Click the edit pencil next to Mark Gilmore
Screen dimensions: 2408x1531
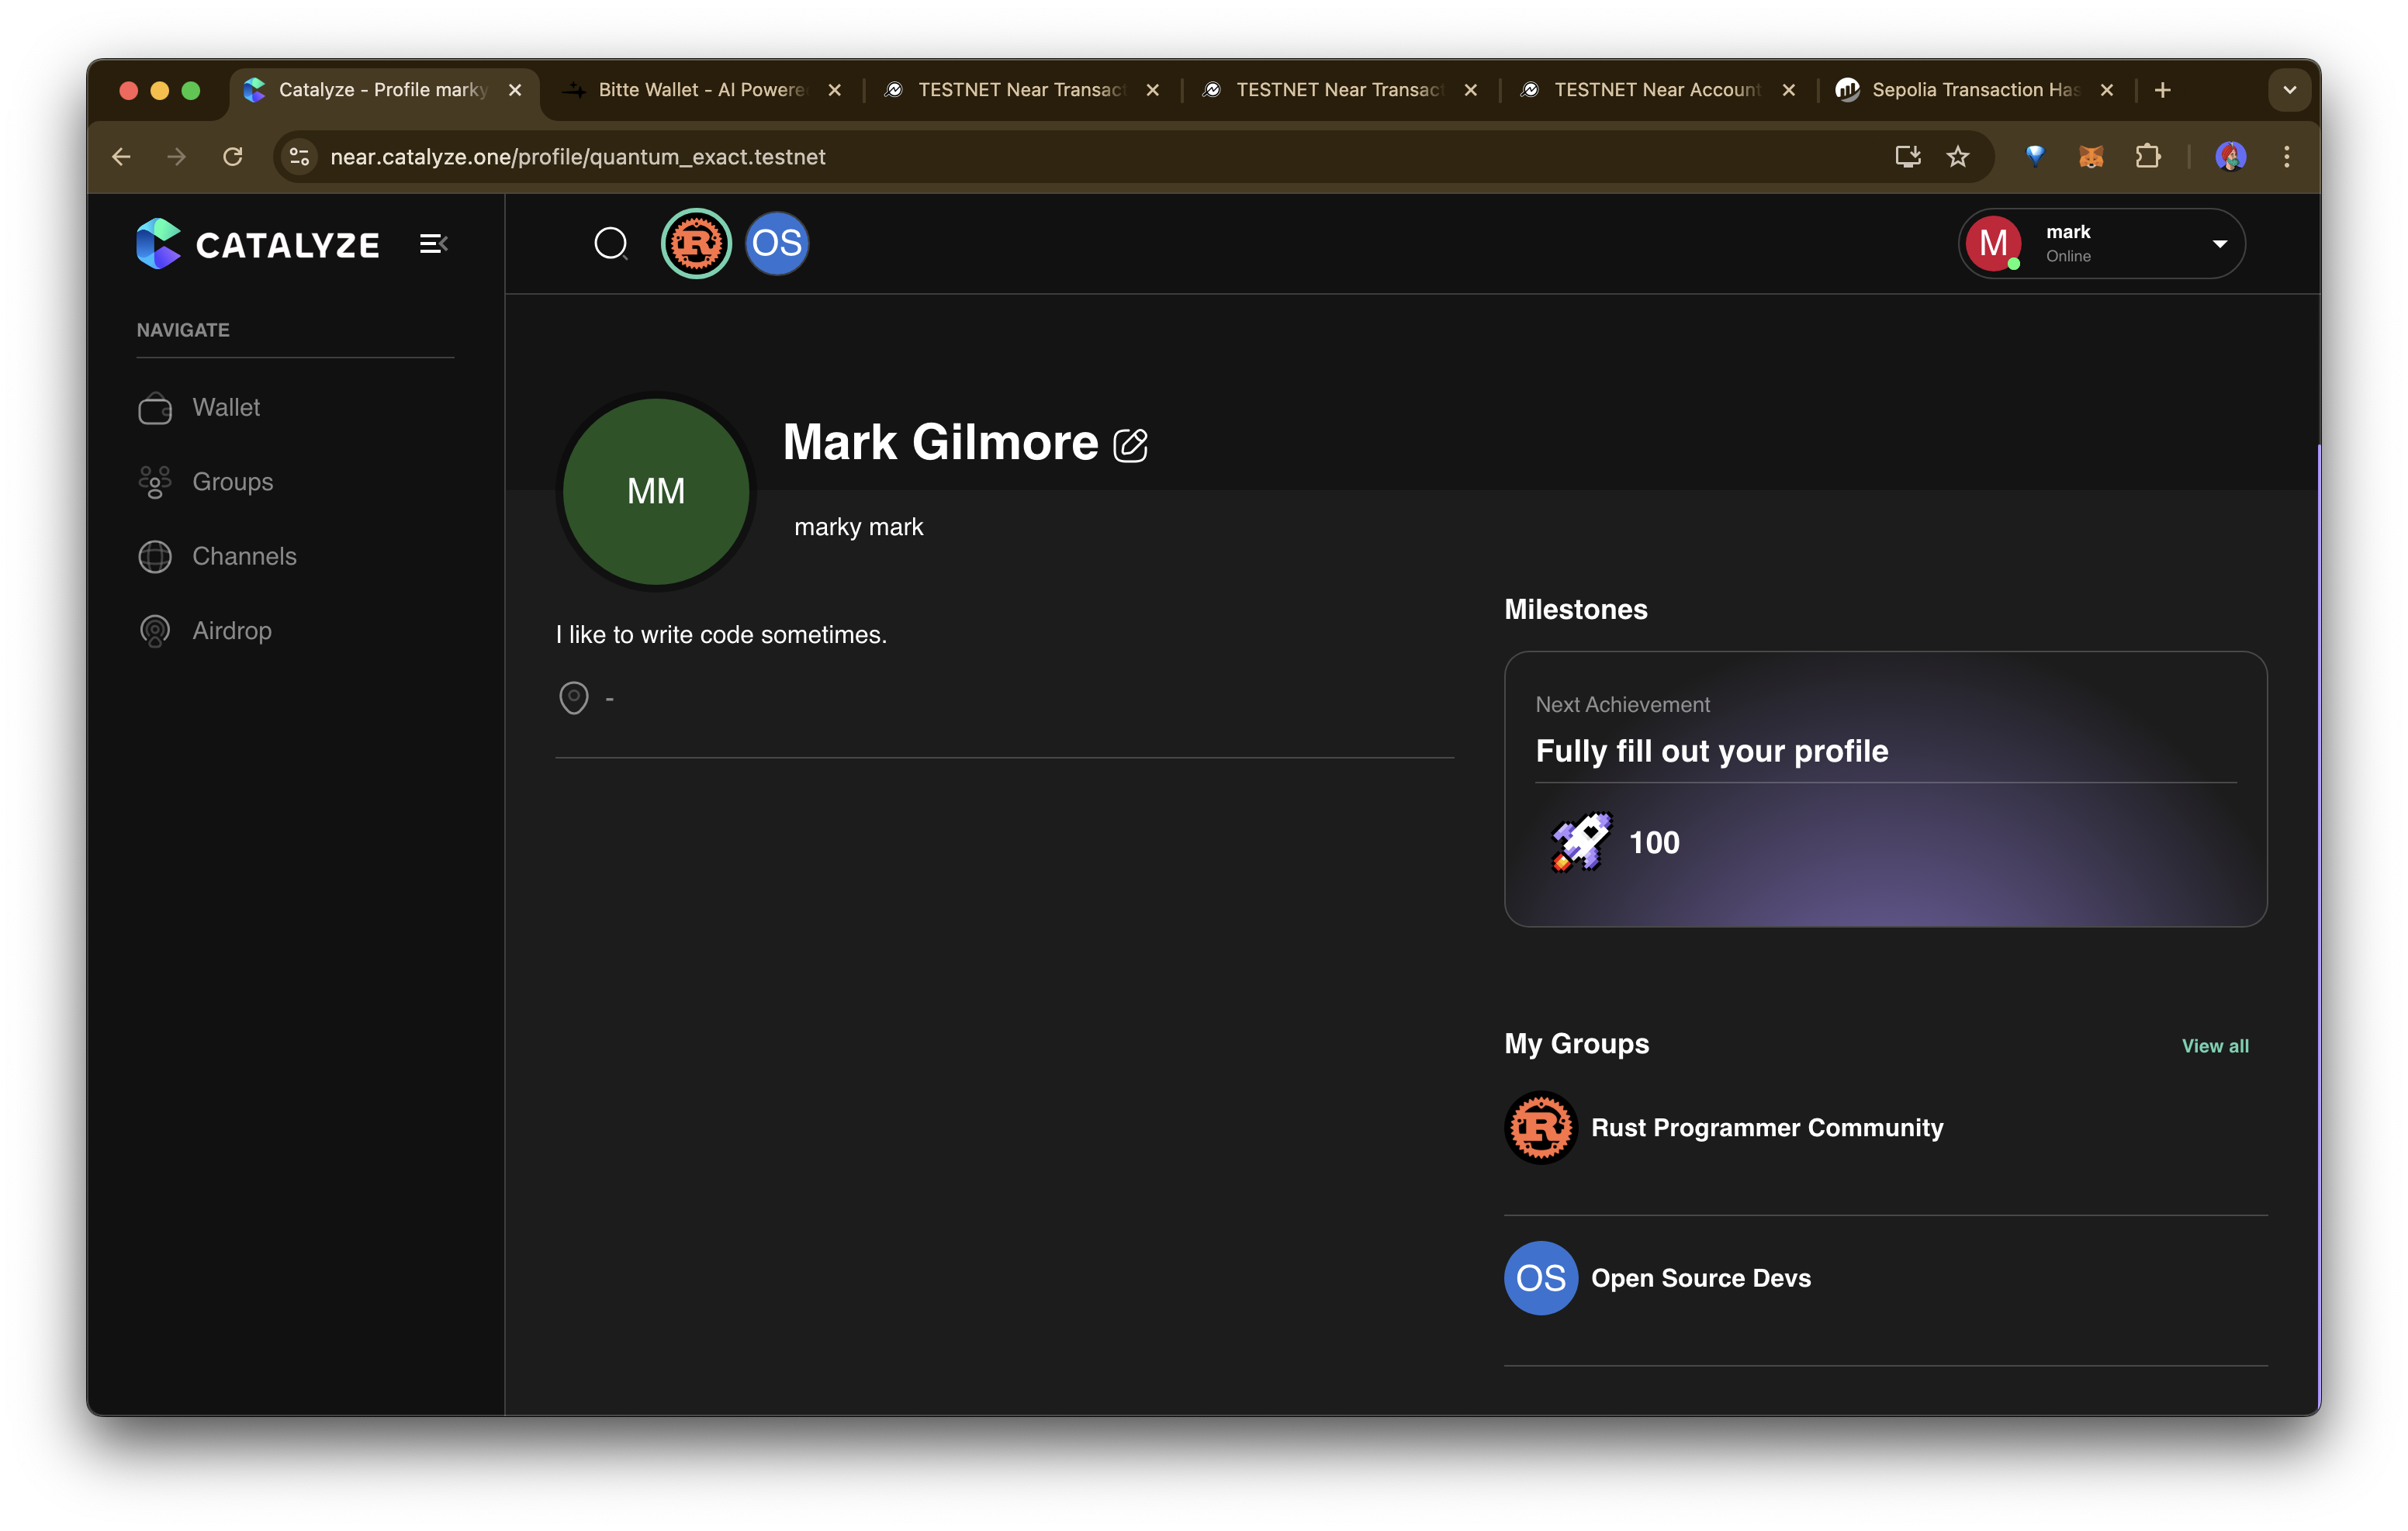[x=1130, y=445]
